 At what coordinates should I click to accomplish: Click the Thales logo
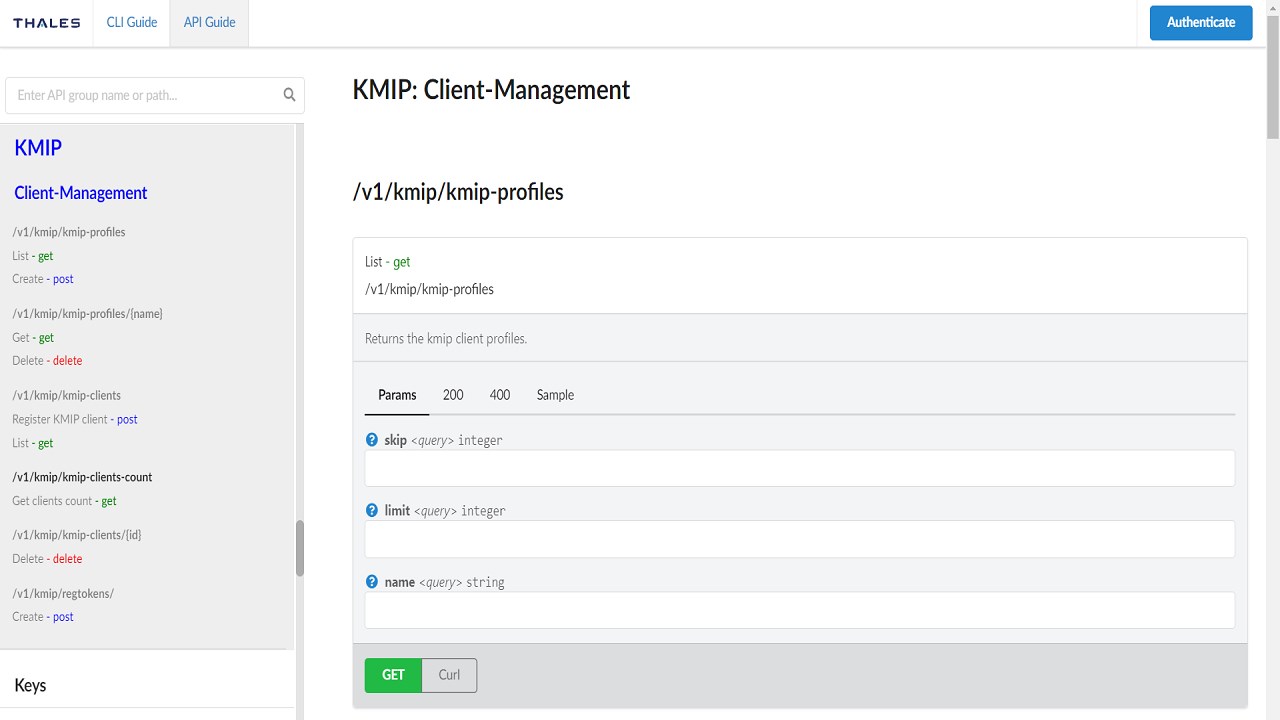point(46,23)
